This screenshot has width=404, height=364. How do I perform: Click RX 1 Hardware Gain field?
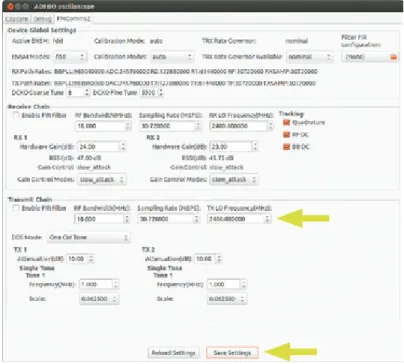click(102, 147)
